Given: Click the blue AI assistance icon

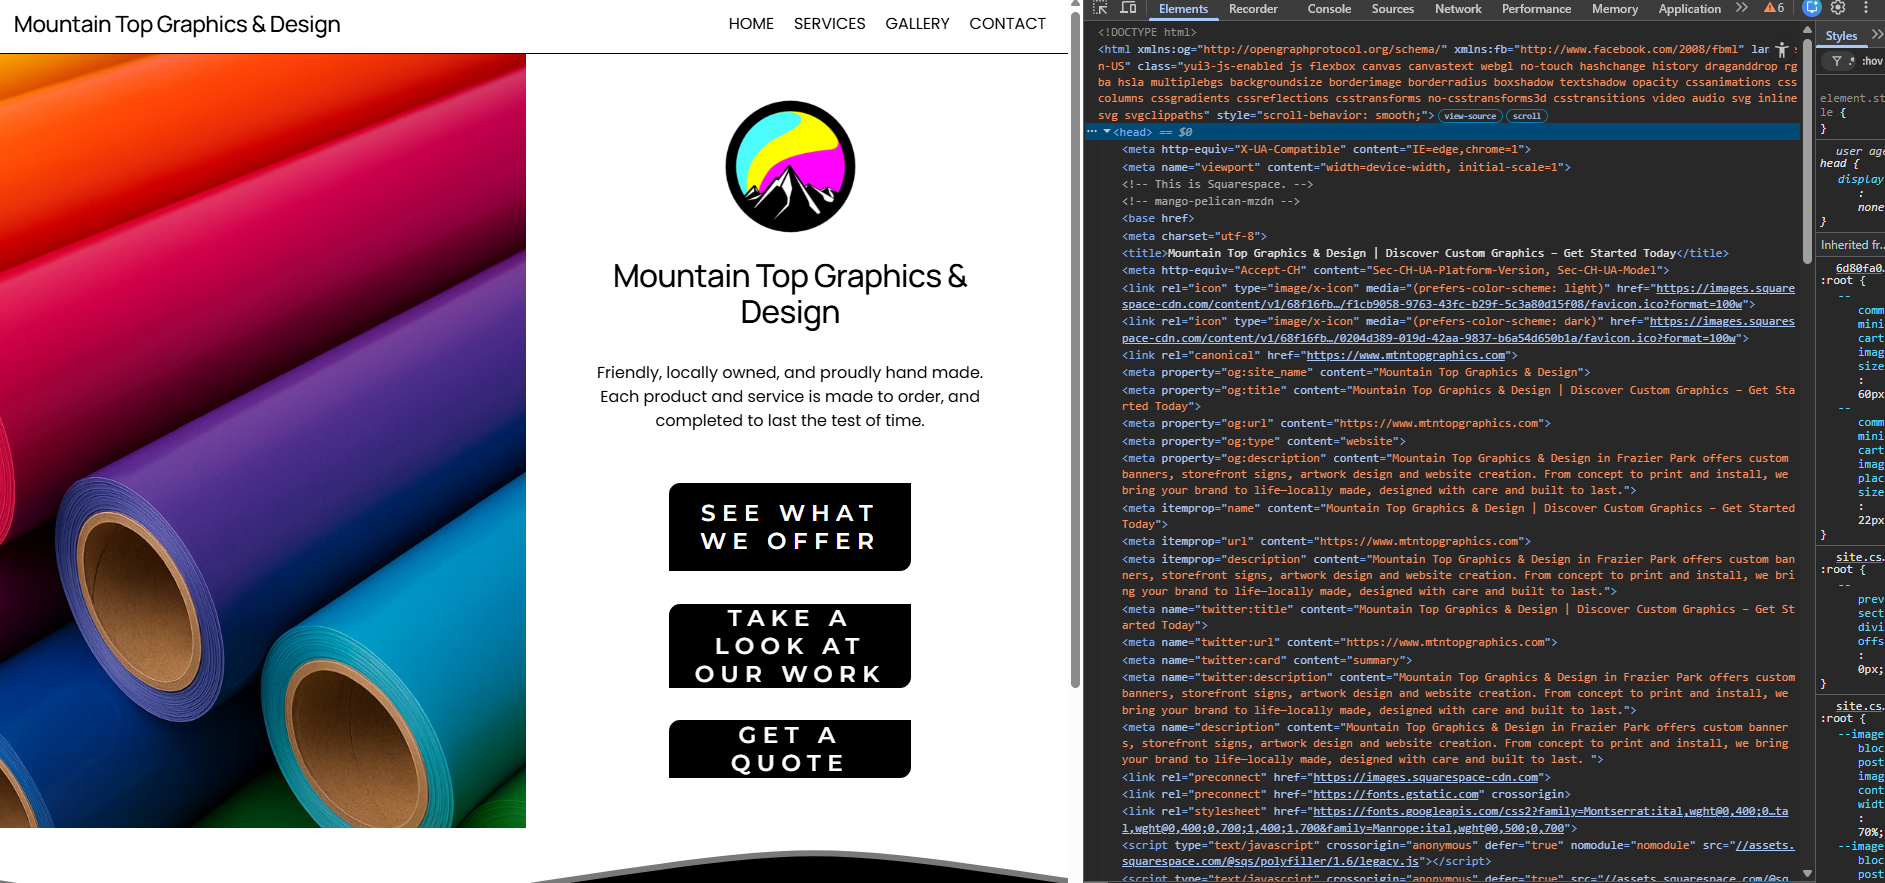Looking at the screenshot, I should [1811, 8].
